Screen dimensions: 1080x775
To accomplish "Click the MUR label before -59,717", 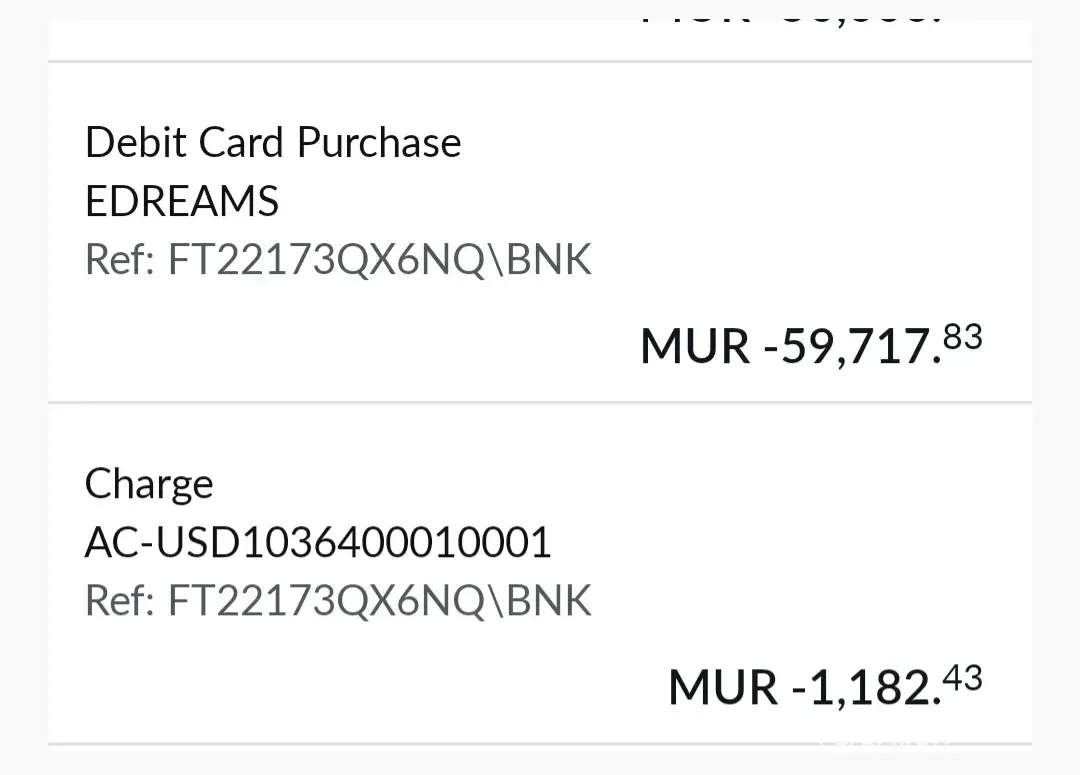I will (x=695, y=347).
